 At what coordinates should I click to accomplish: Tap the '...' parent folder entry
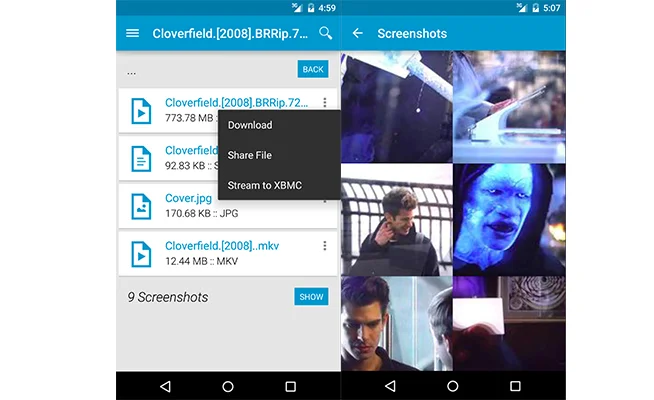point(131,73)
